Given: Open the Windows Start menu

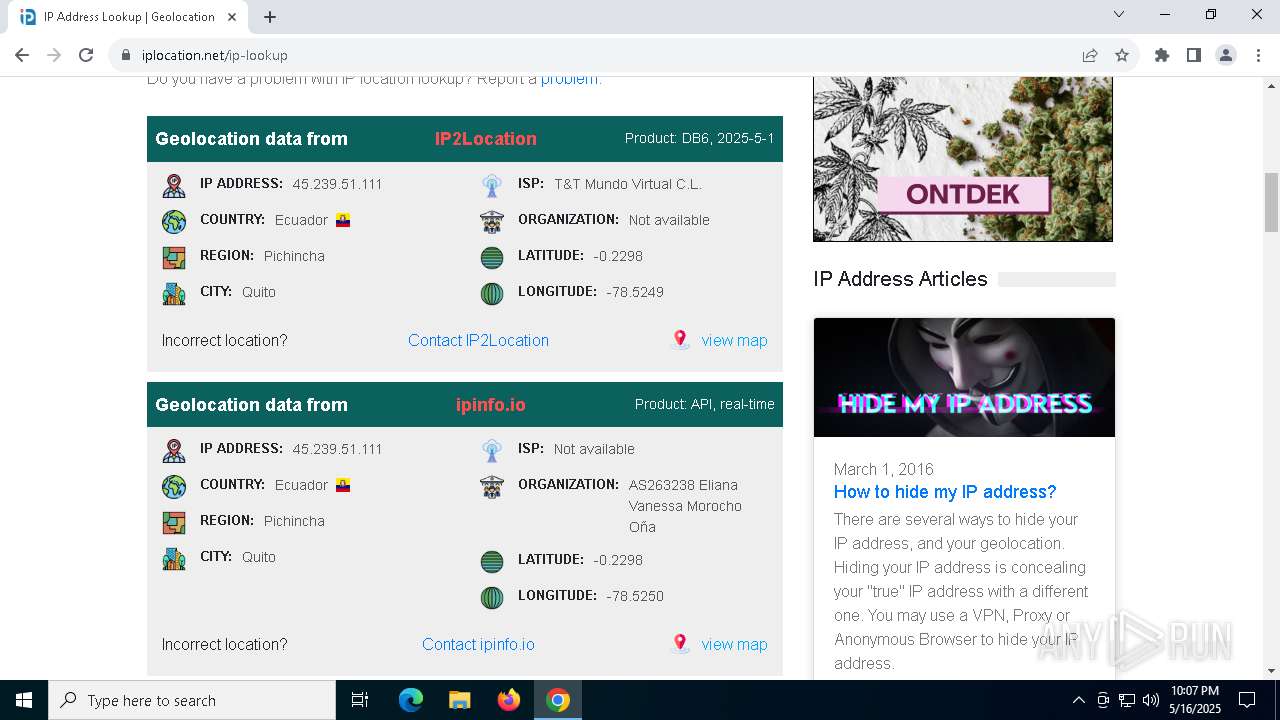Looking at the screenshot, I should coord(24,700).
